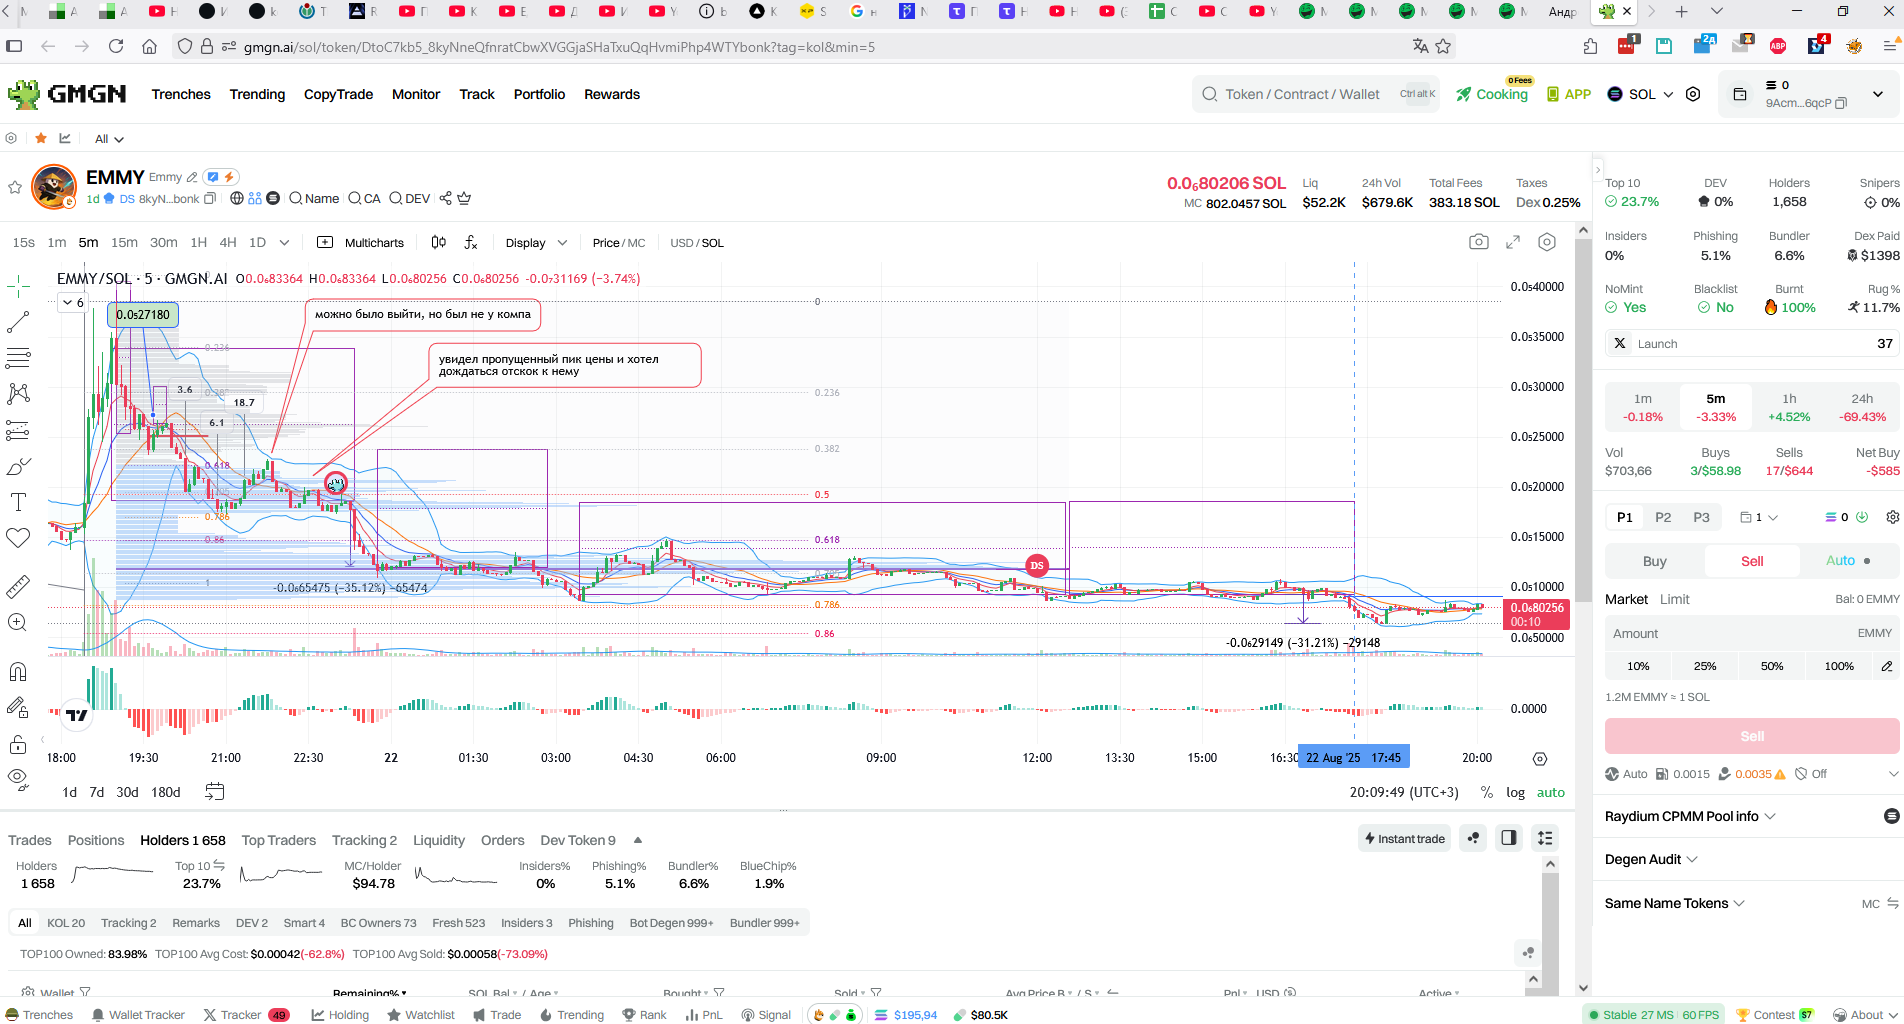This screenshot has height=1024, width=1904.
Task: Choose the P2 preset
Action: 1663,517
